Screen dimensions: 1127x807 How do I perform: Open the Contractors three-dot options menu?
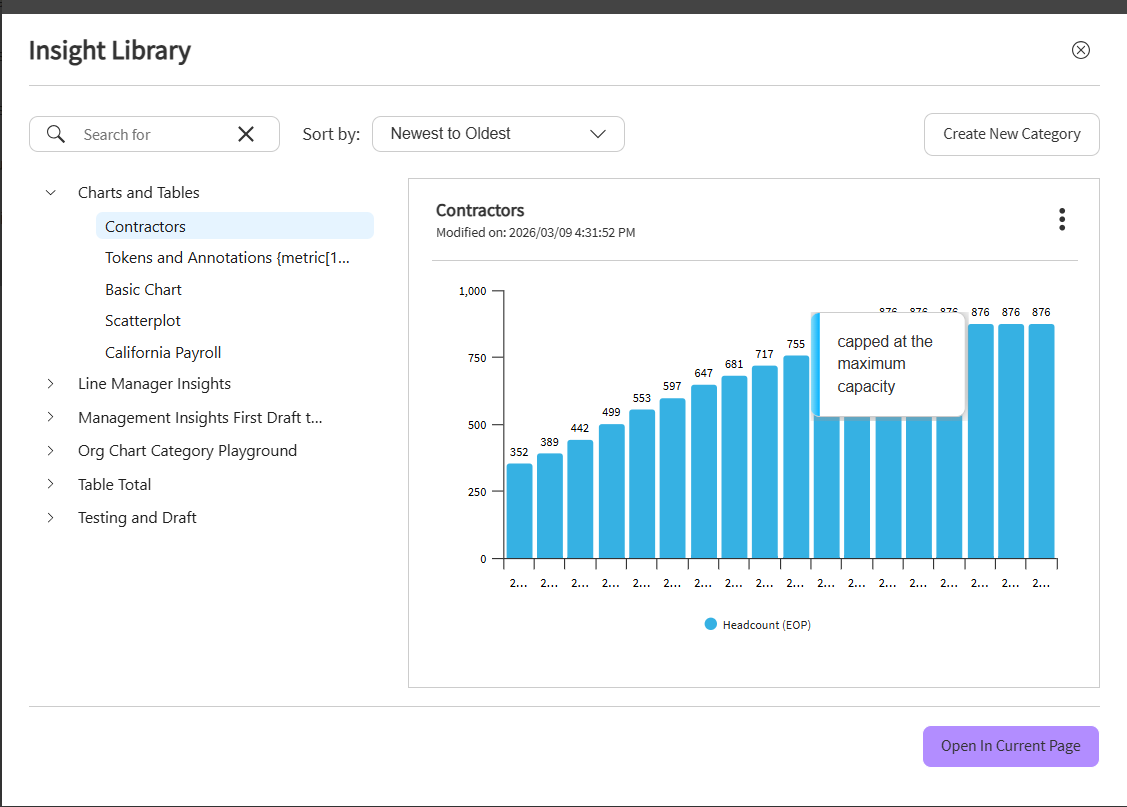pos(1061,220)
